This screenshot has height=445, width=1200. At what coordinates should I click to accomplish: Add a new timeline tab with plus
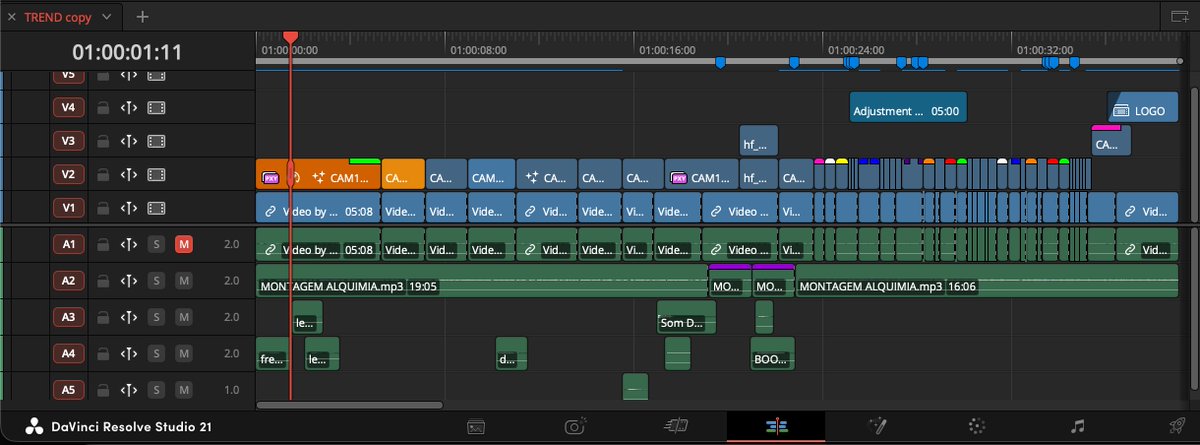tap(142, 17)
